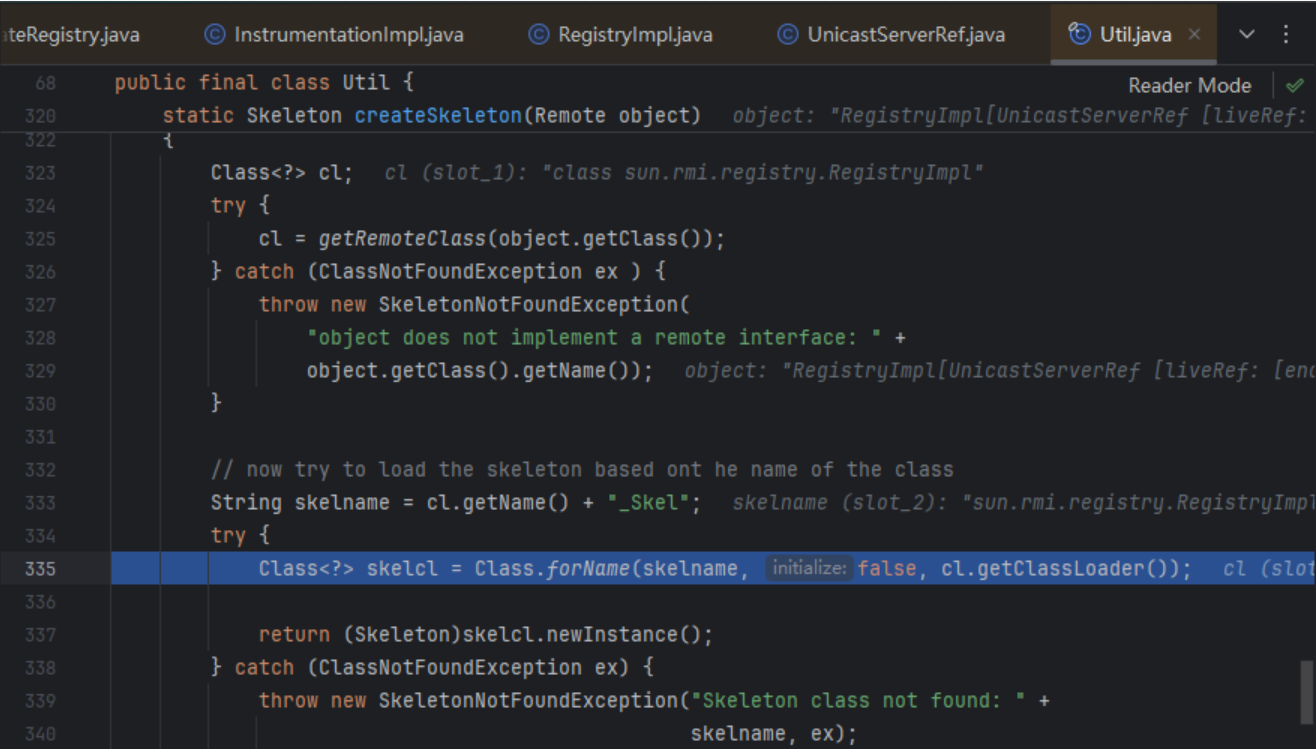The image size is (1316, 749).
Task: Click the class icon on Util.java tab
Action: [x=1080, y=35]
